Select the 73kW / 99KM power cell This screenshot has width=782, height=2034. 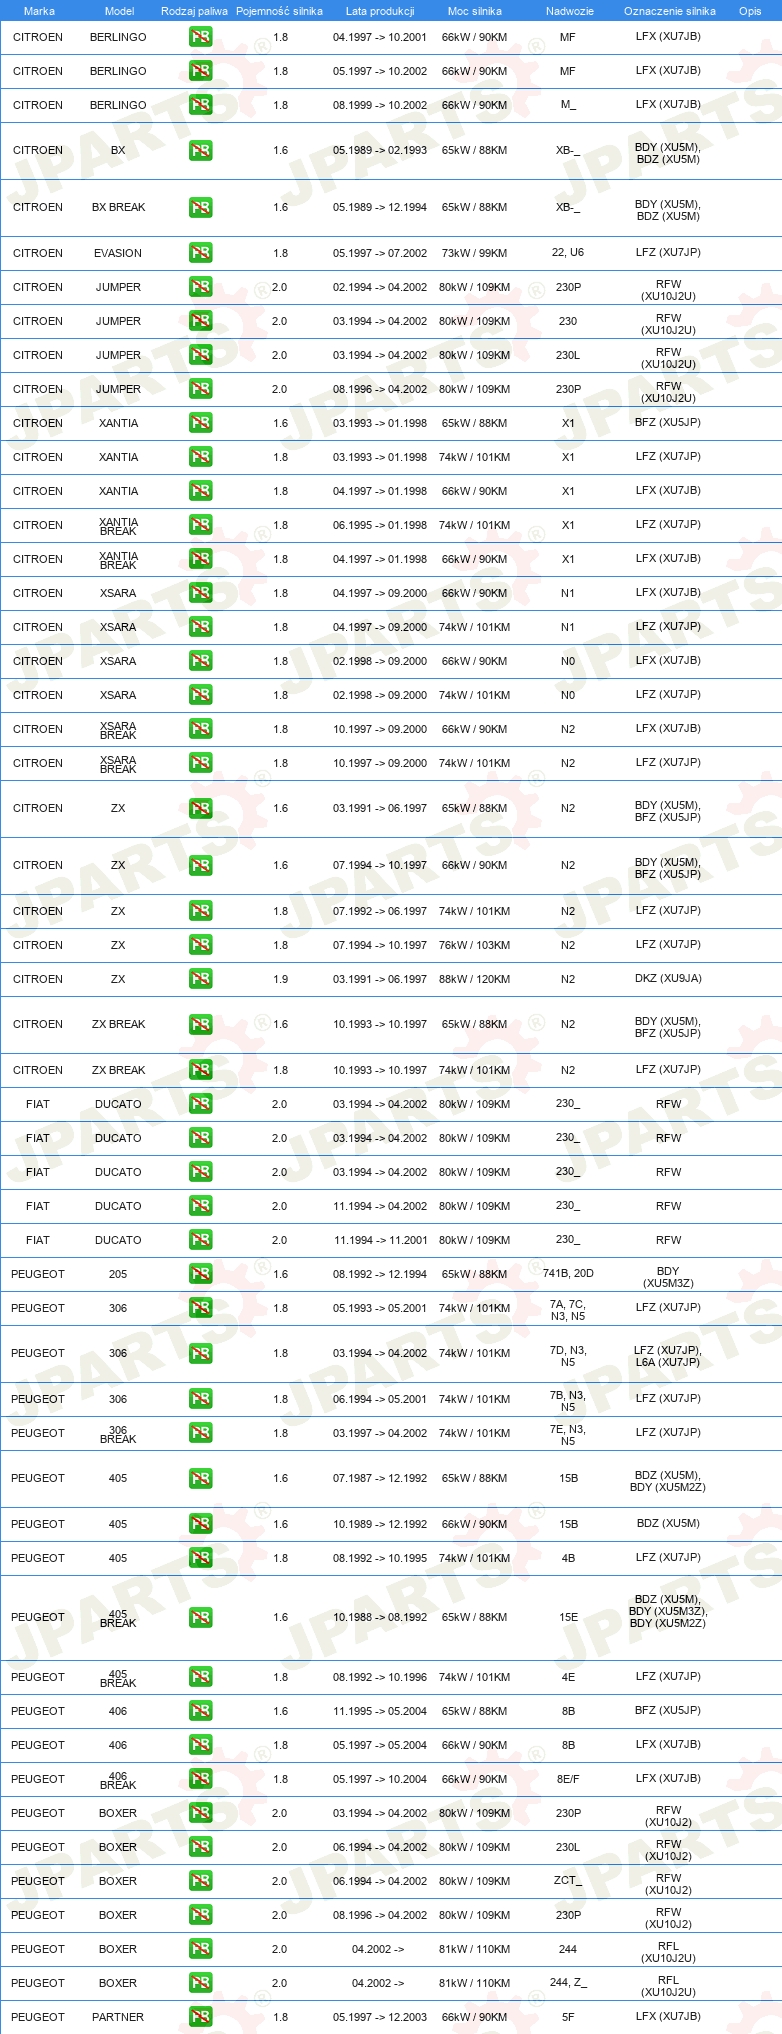475,253
